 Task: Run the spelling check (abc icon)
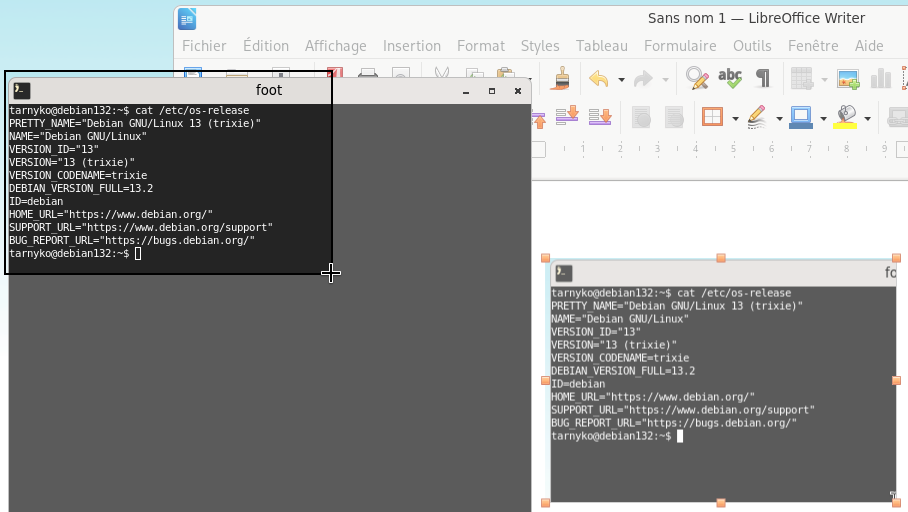tap(730, 79)
